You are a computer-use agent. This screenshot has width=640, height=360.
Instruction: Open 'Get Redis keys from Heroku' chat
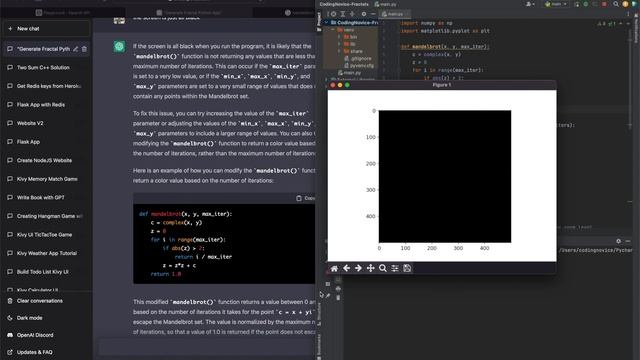pos(46,86)
